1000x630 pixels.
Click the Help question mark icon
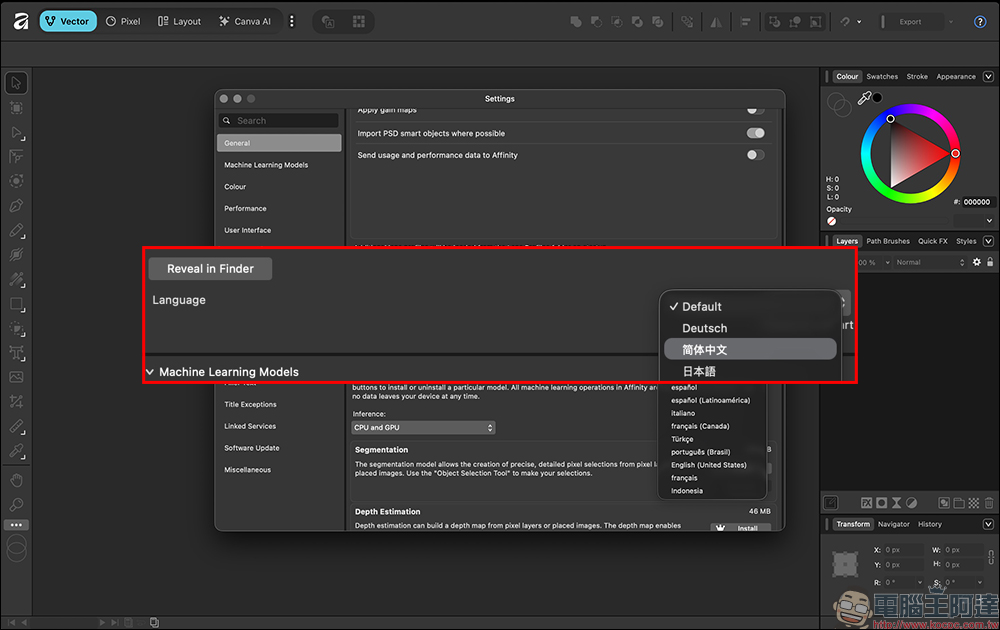point(980,21)
